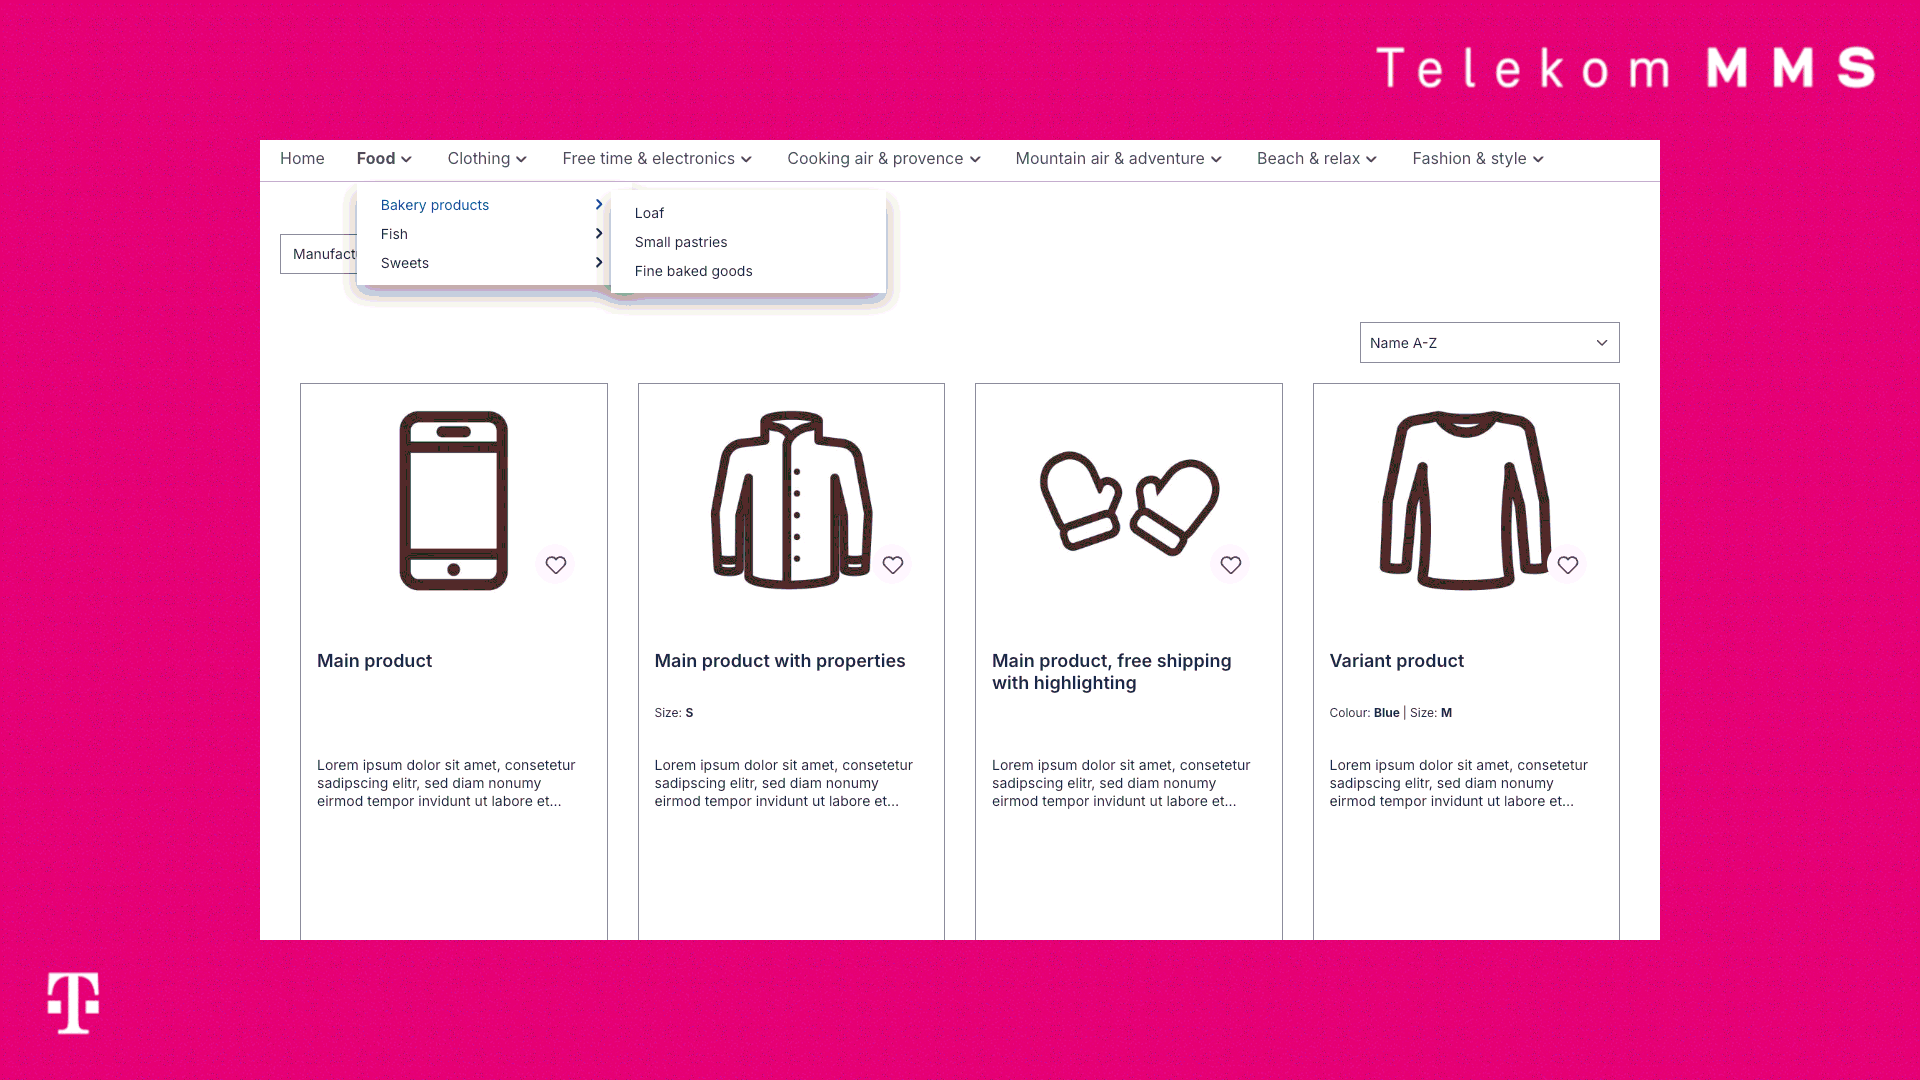1920x1080 pixels.
Task: Click the heart icon on free shipping product
Action: (x=1230, y=564)
